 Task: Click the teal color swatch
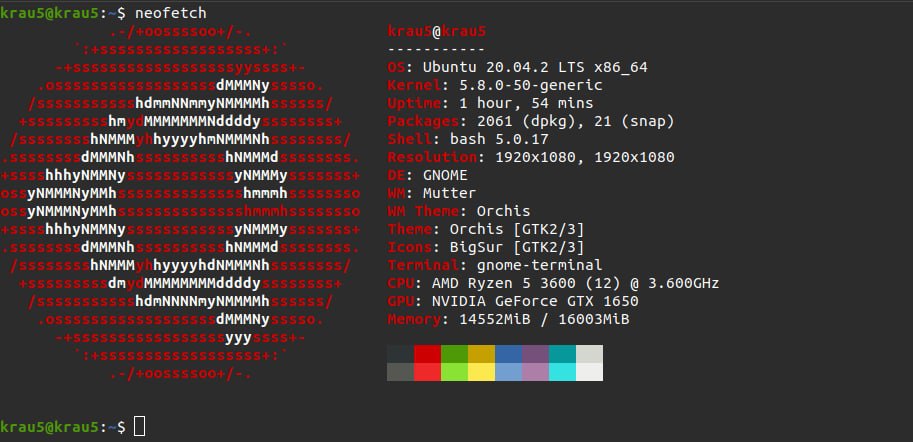[562, 353]
